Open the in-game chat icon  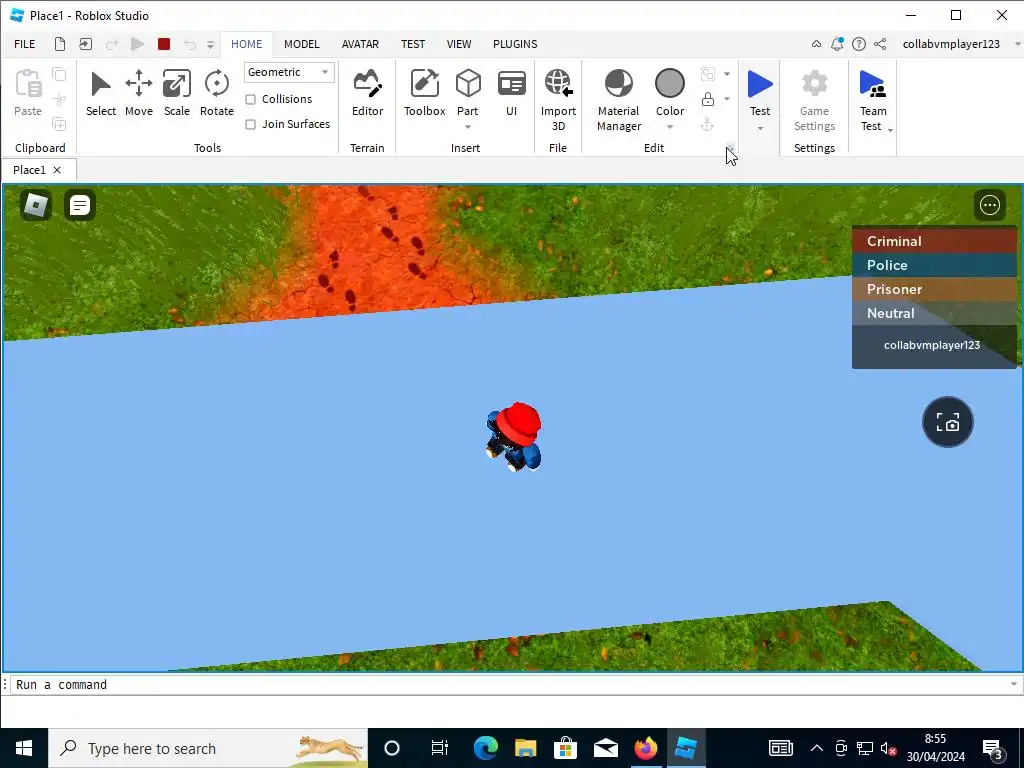coord(80,205)
